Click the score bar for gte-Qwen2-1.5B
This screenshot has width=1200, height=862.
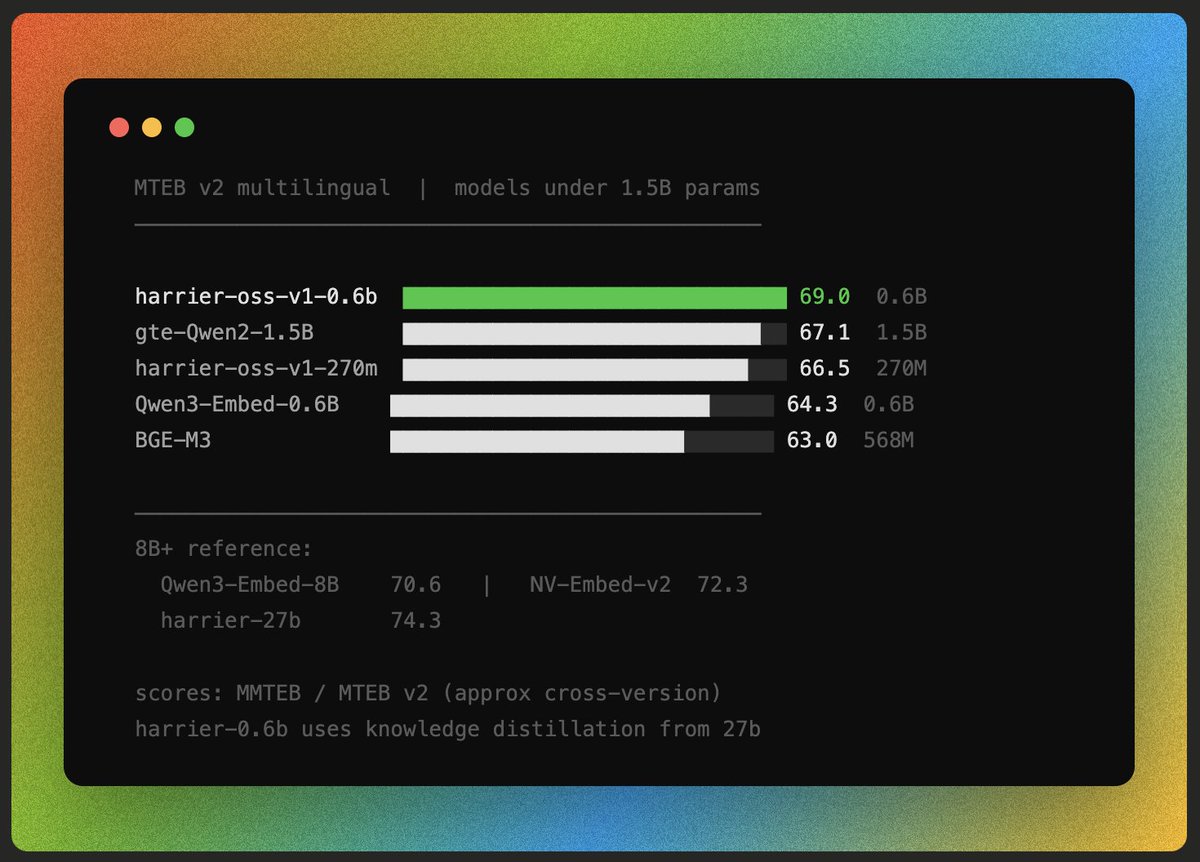595,333
